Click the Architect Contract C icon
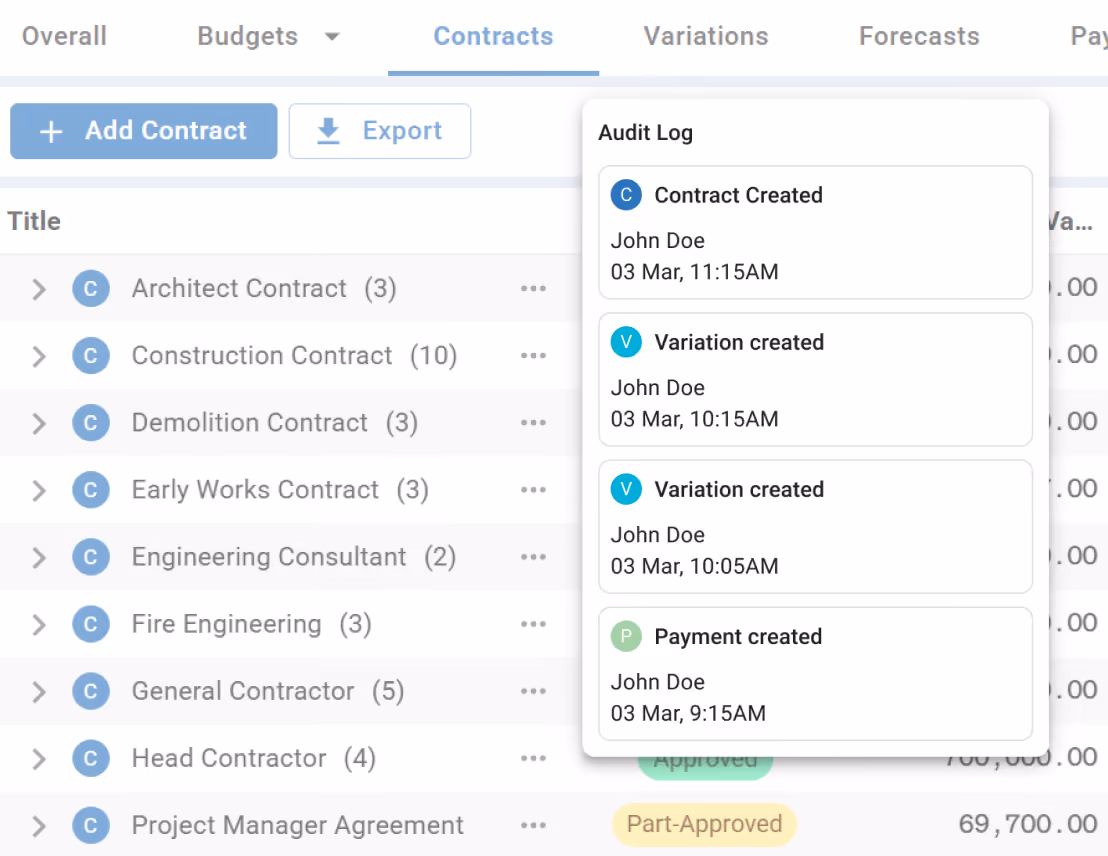 (x=90, y=288)
